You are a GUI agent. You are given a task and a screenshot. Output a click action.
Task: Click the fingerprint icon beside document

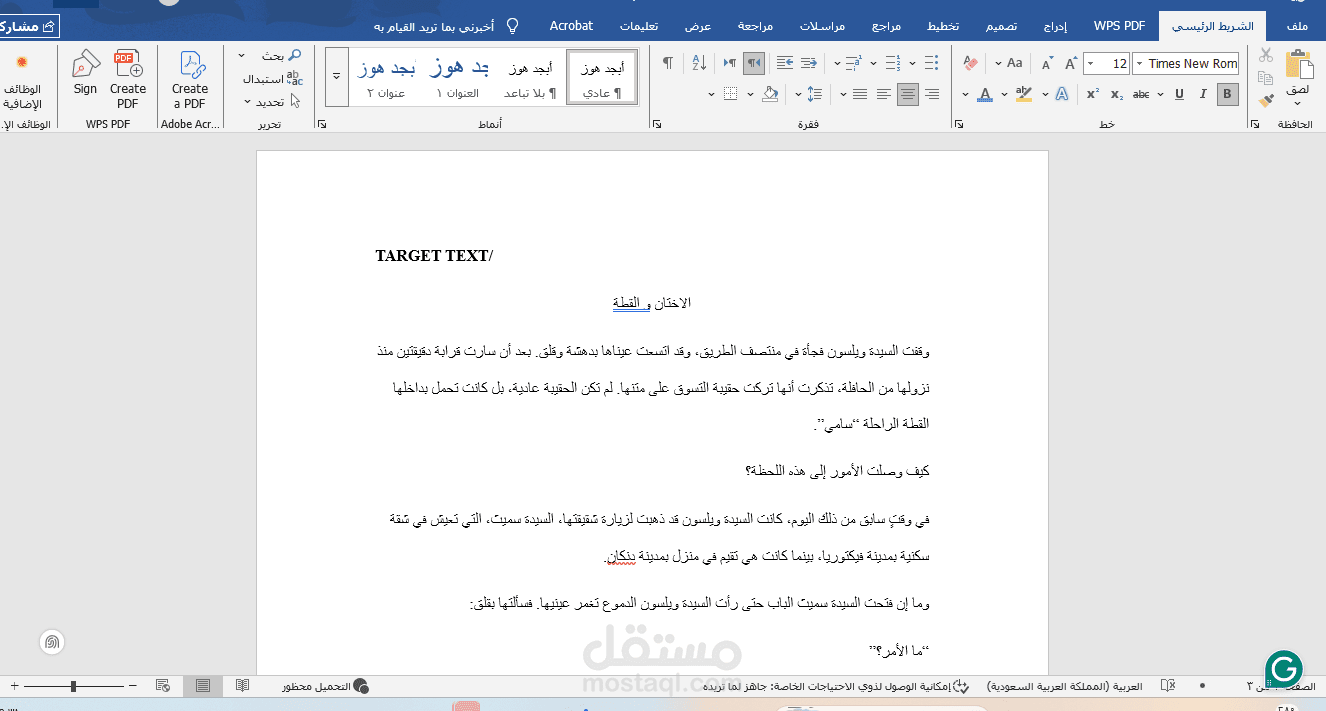click(x=52, y=642)
